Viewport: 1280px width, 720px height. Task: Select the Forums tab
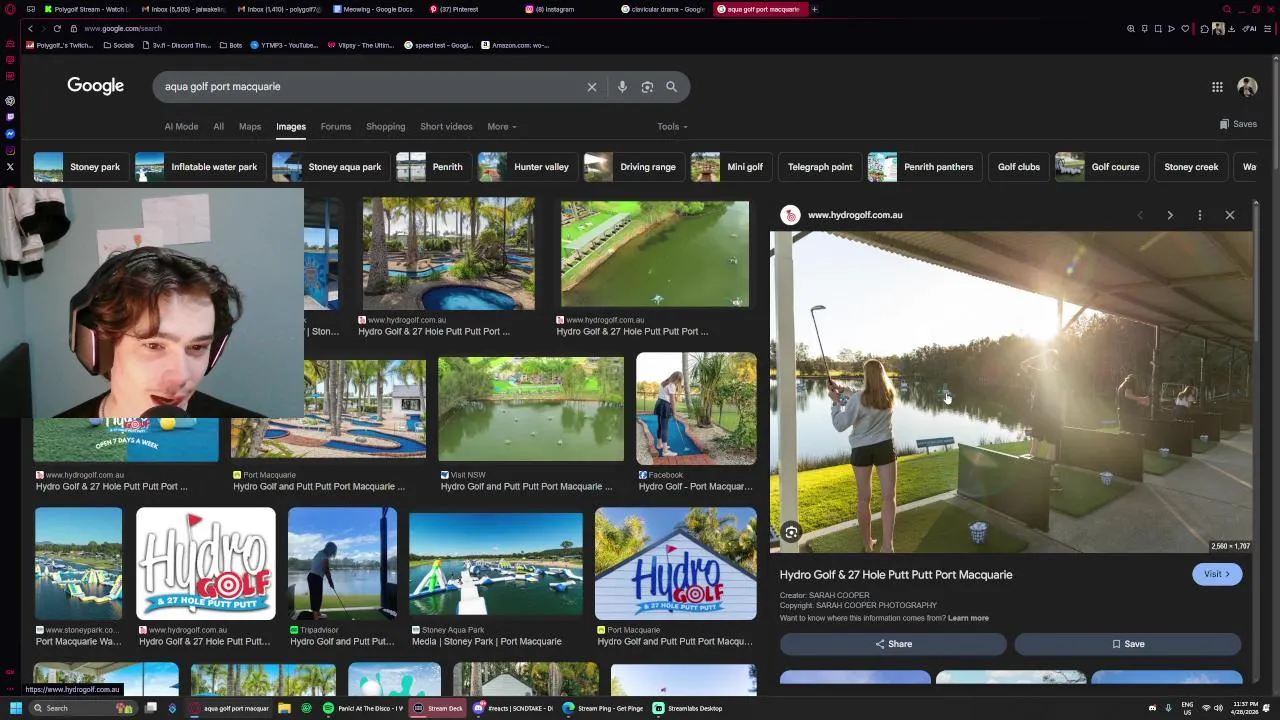[336, 127]
